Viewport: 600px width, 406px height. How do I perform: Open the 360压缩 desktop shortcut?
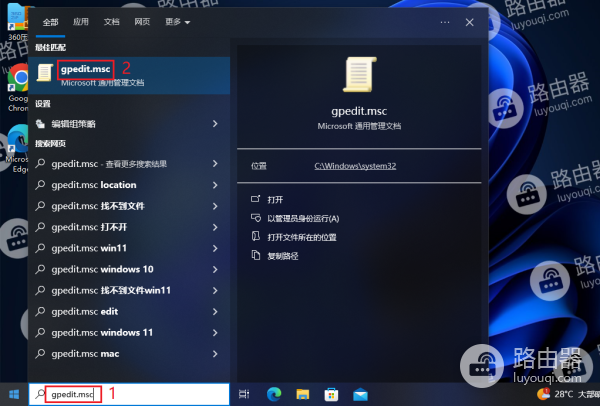(18, 22)
